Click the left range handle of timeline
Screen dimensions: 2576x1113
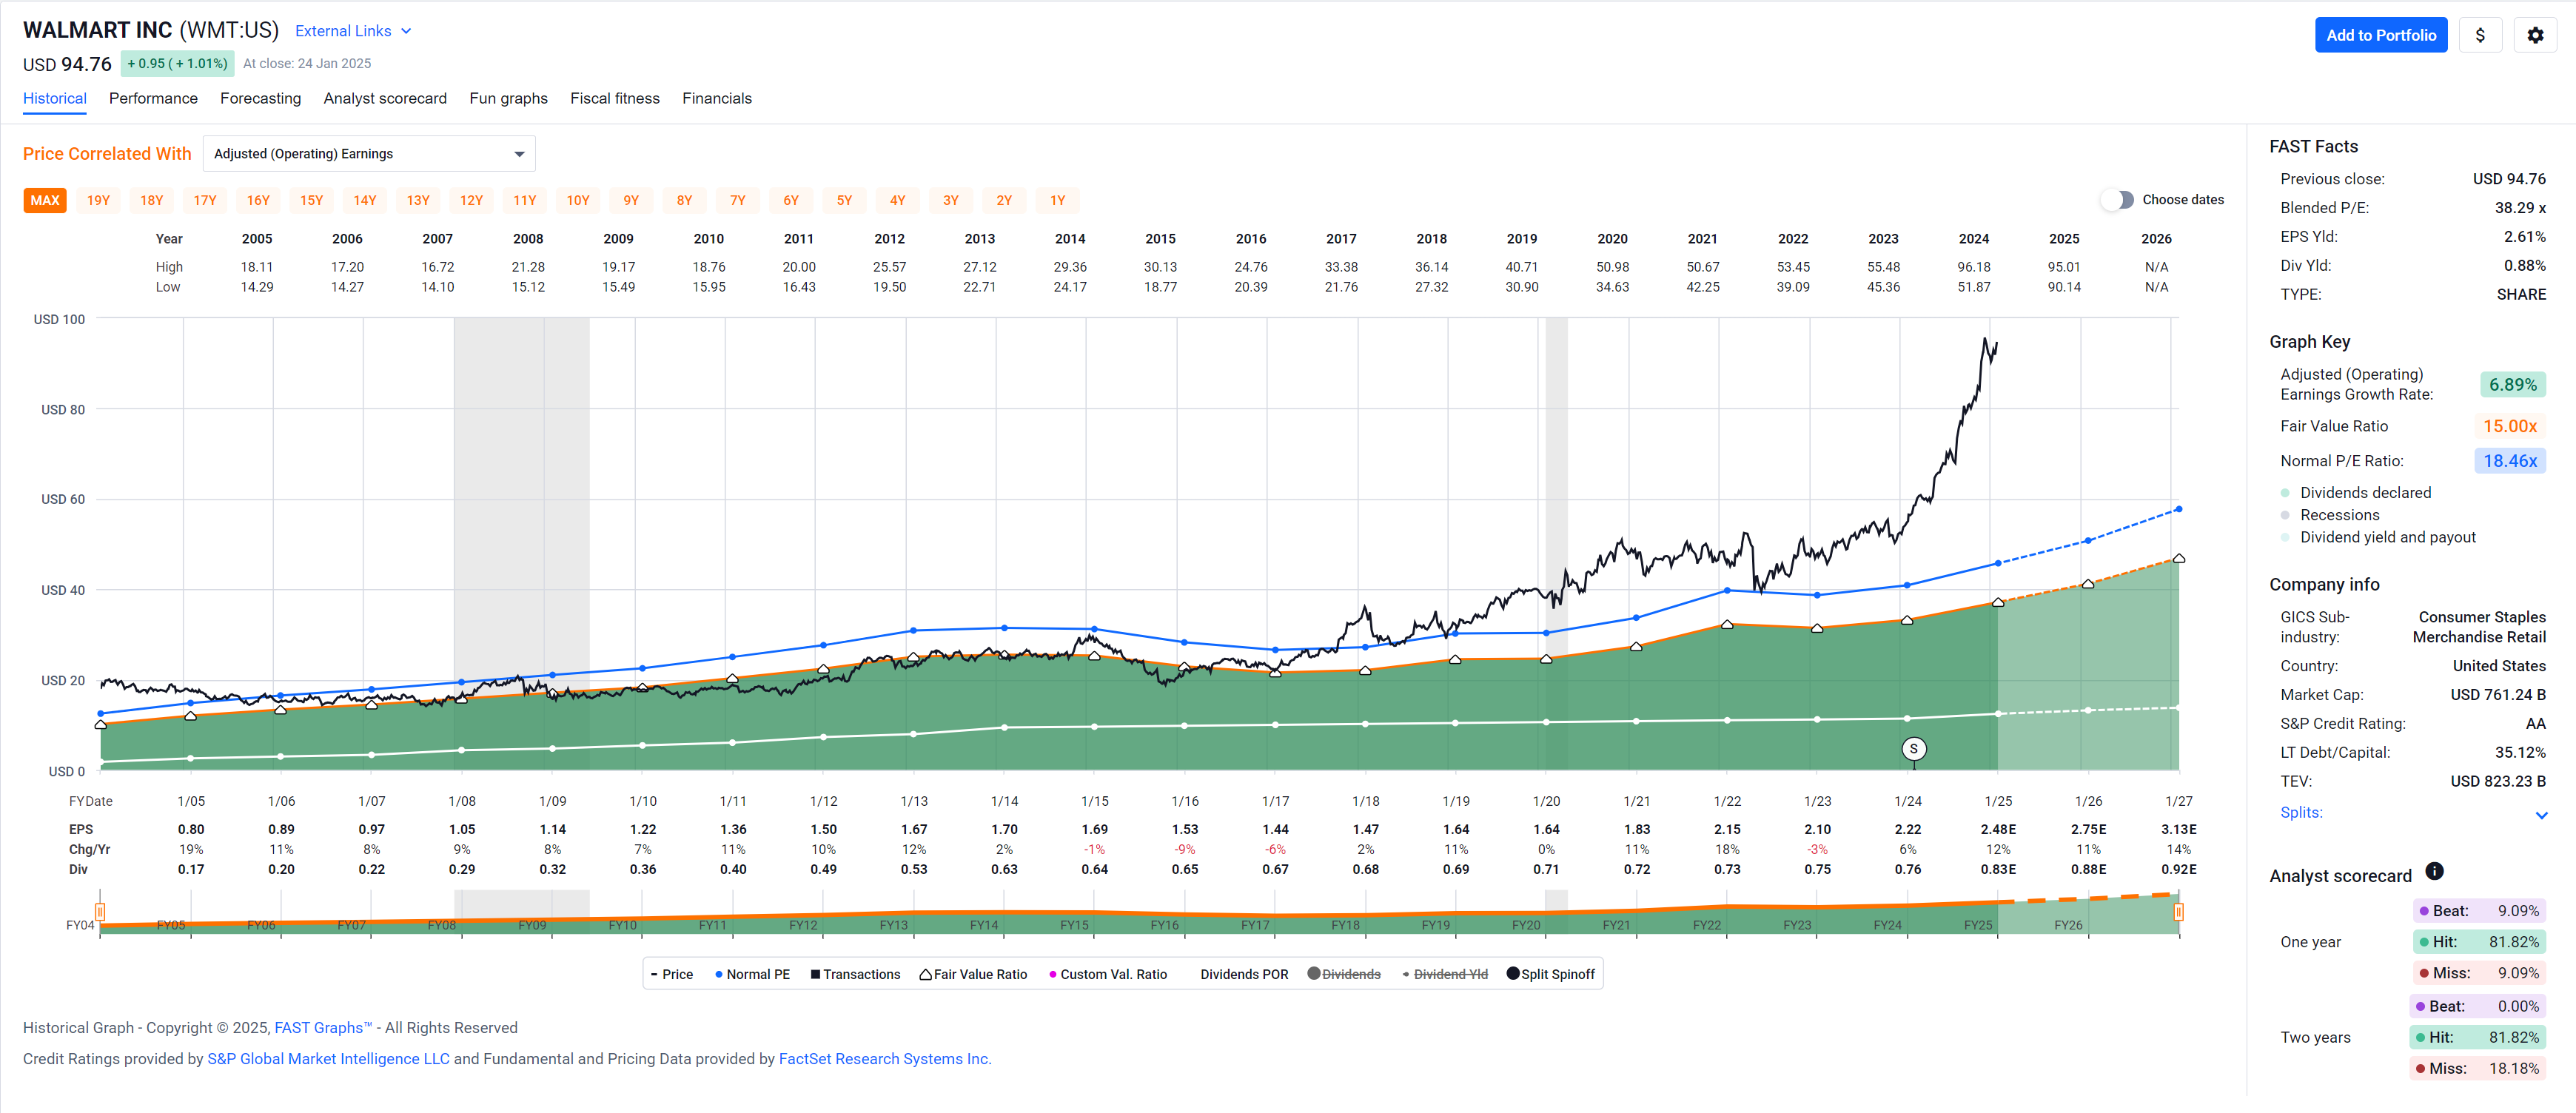pos(100,911)
